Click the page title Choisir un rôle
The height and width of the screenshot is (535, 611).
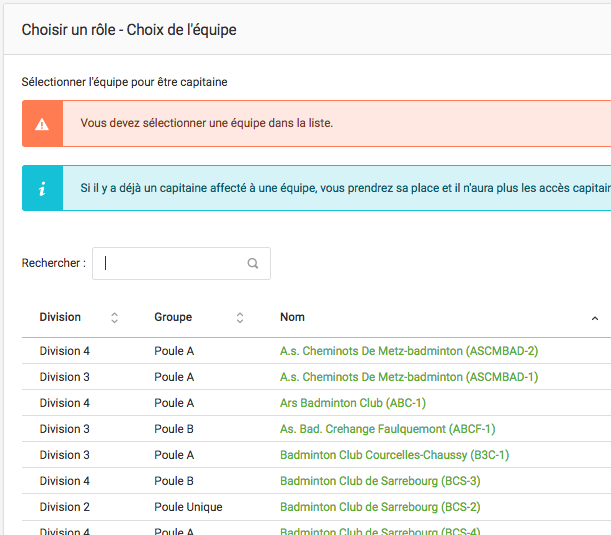[129, 30]
